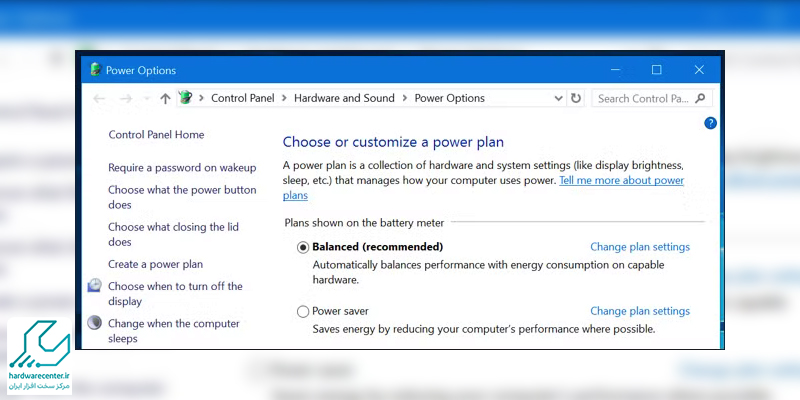Viewport: 800px width, 400px height.
Task: Open Require a password on wakeup
Action: (x=182, y=168)
